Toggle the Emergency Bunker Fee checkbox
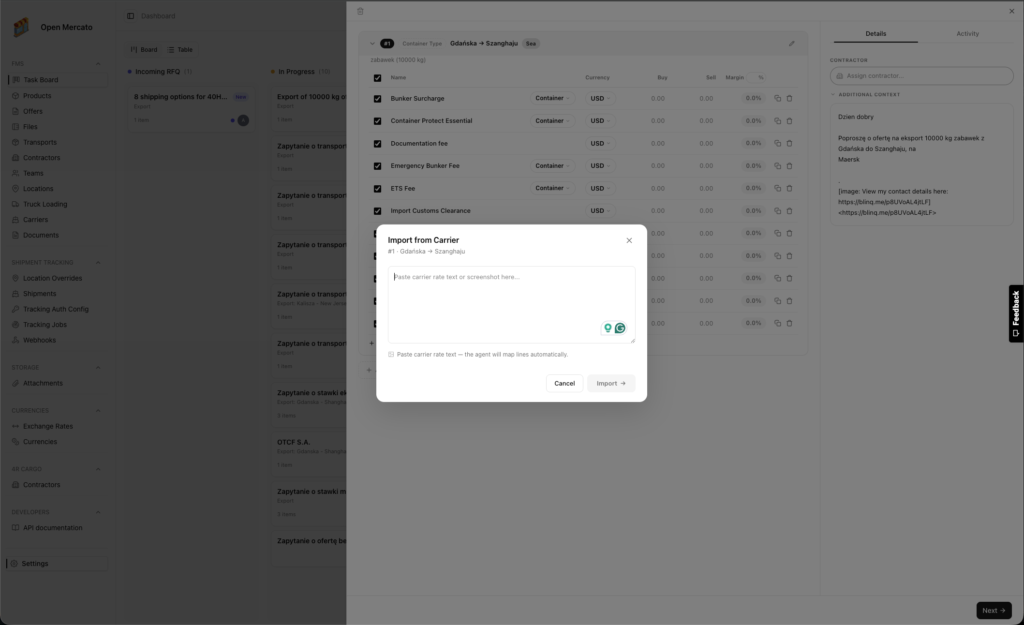 [377, 166]
